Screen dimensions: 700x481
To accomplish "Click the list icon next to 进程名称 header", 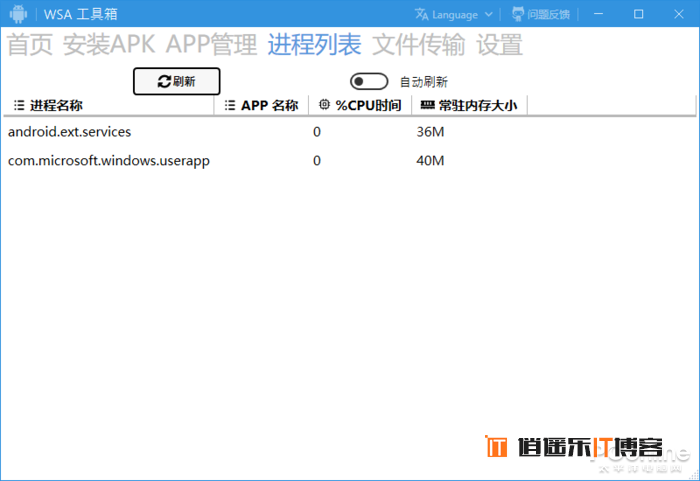I will [x=19, y=105].
